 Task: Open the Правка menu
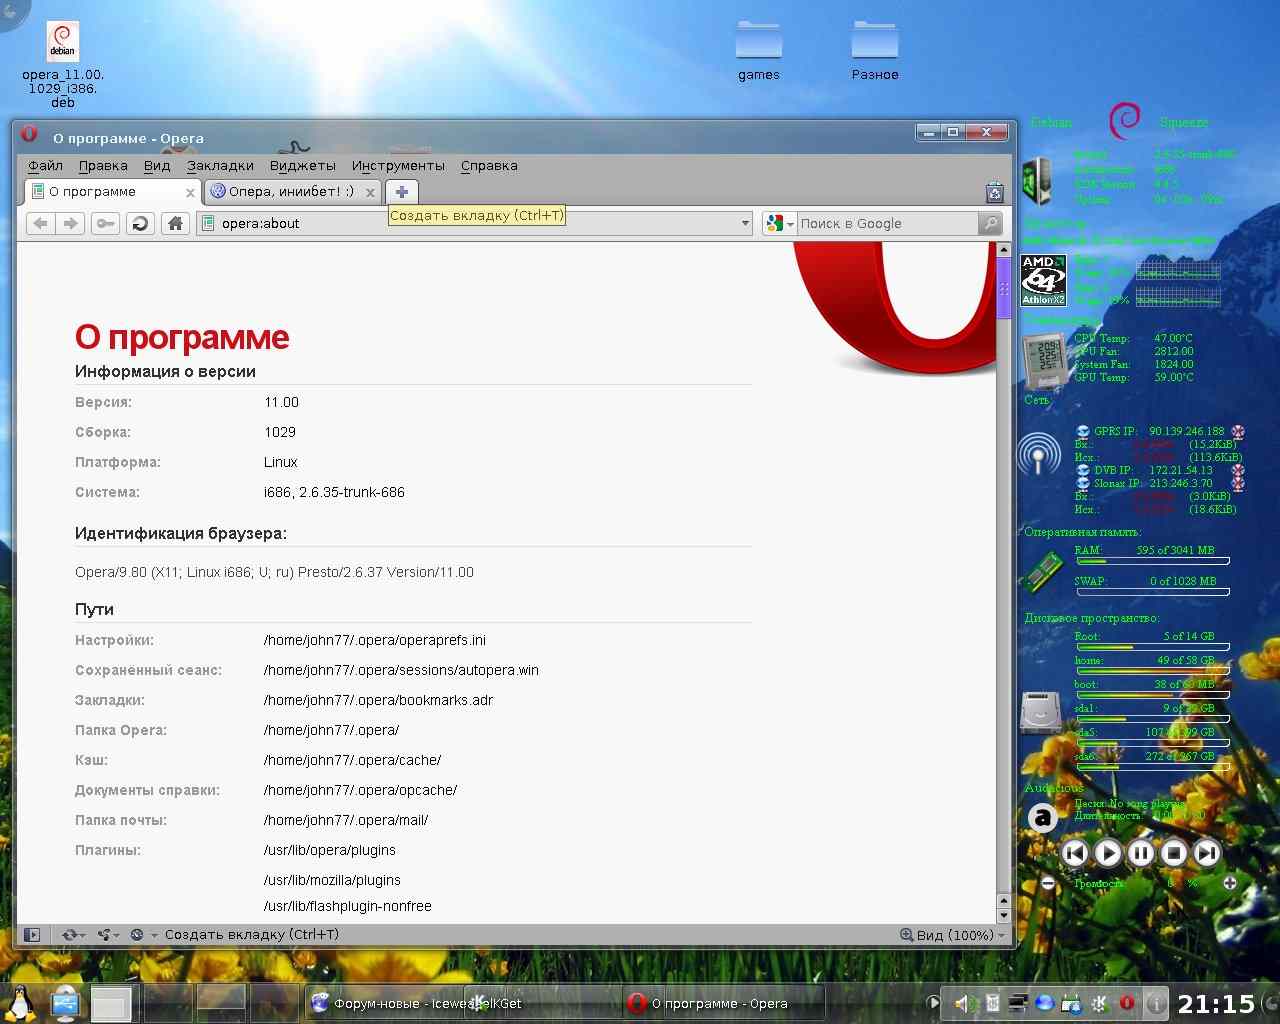[x=103, y=166]
